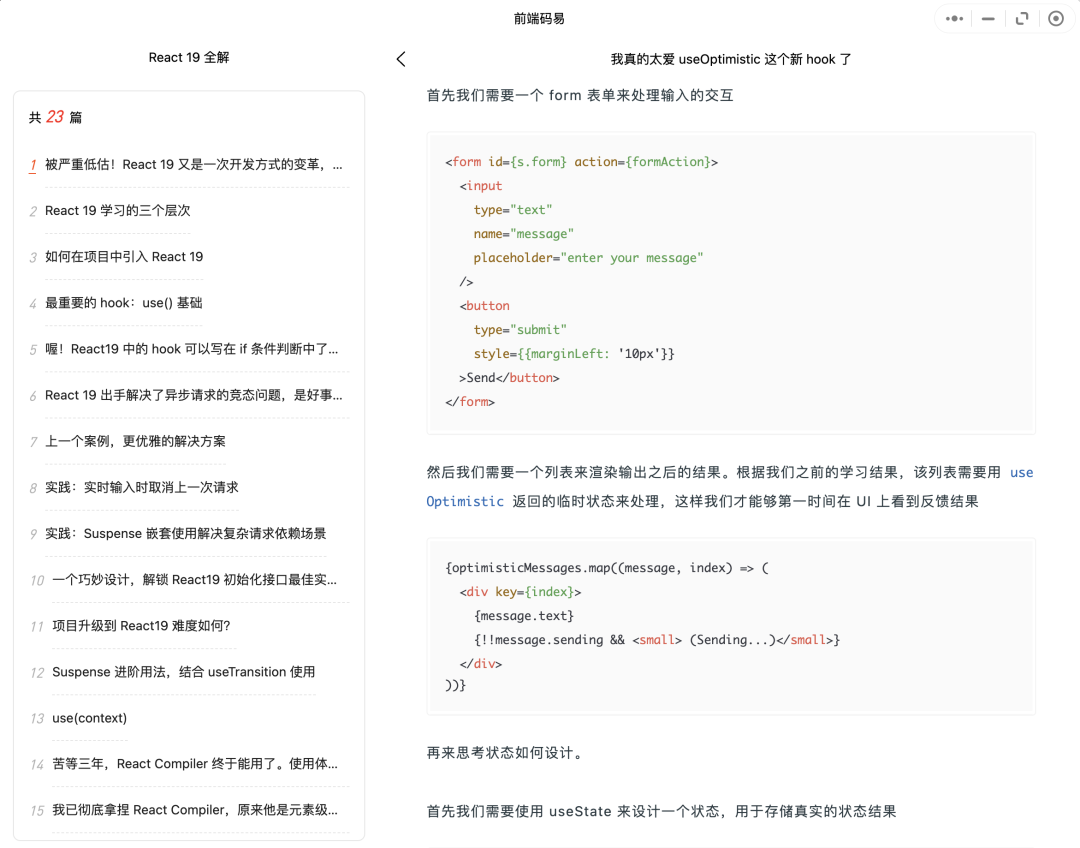Viewport: 1080px width, 848px height.
Task: Click the optimisticMessages.map code block
Action: (731, 626)
